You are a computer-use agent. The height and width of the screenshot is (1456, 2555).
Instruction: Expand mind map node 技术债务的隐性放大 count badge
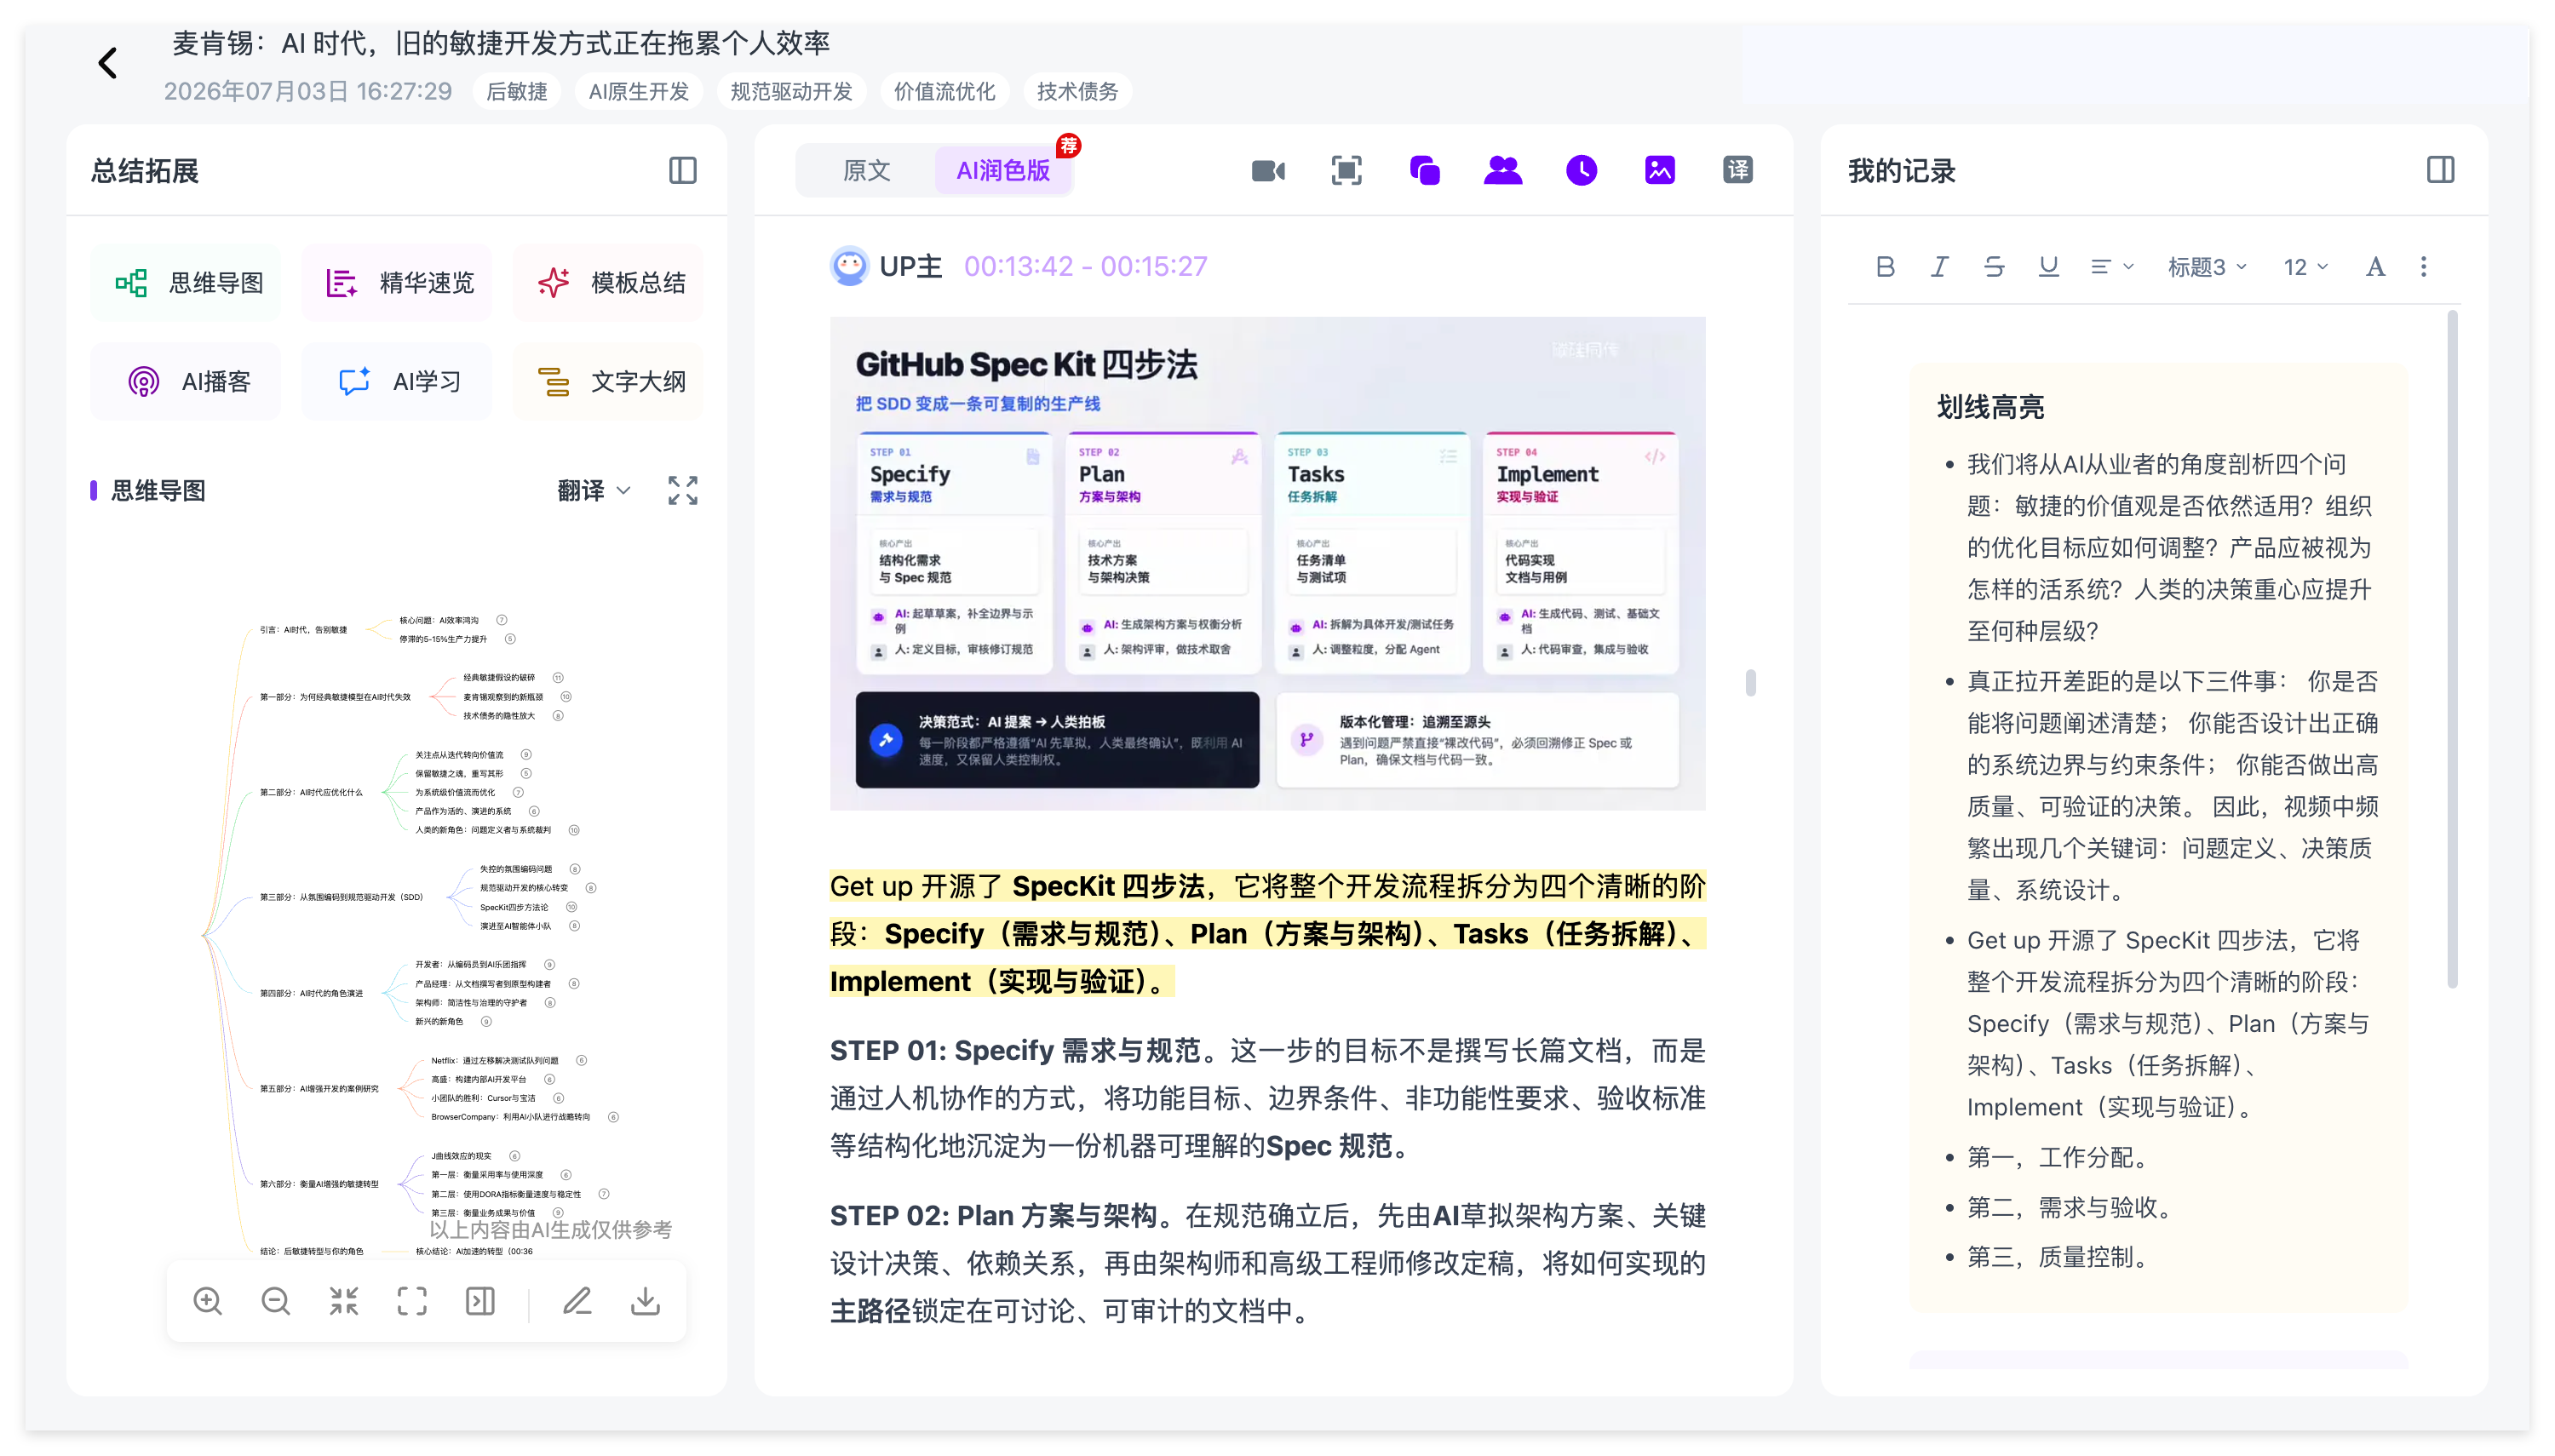coord(558,715)
